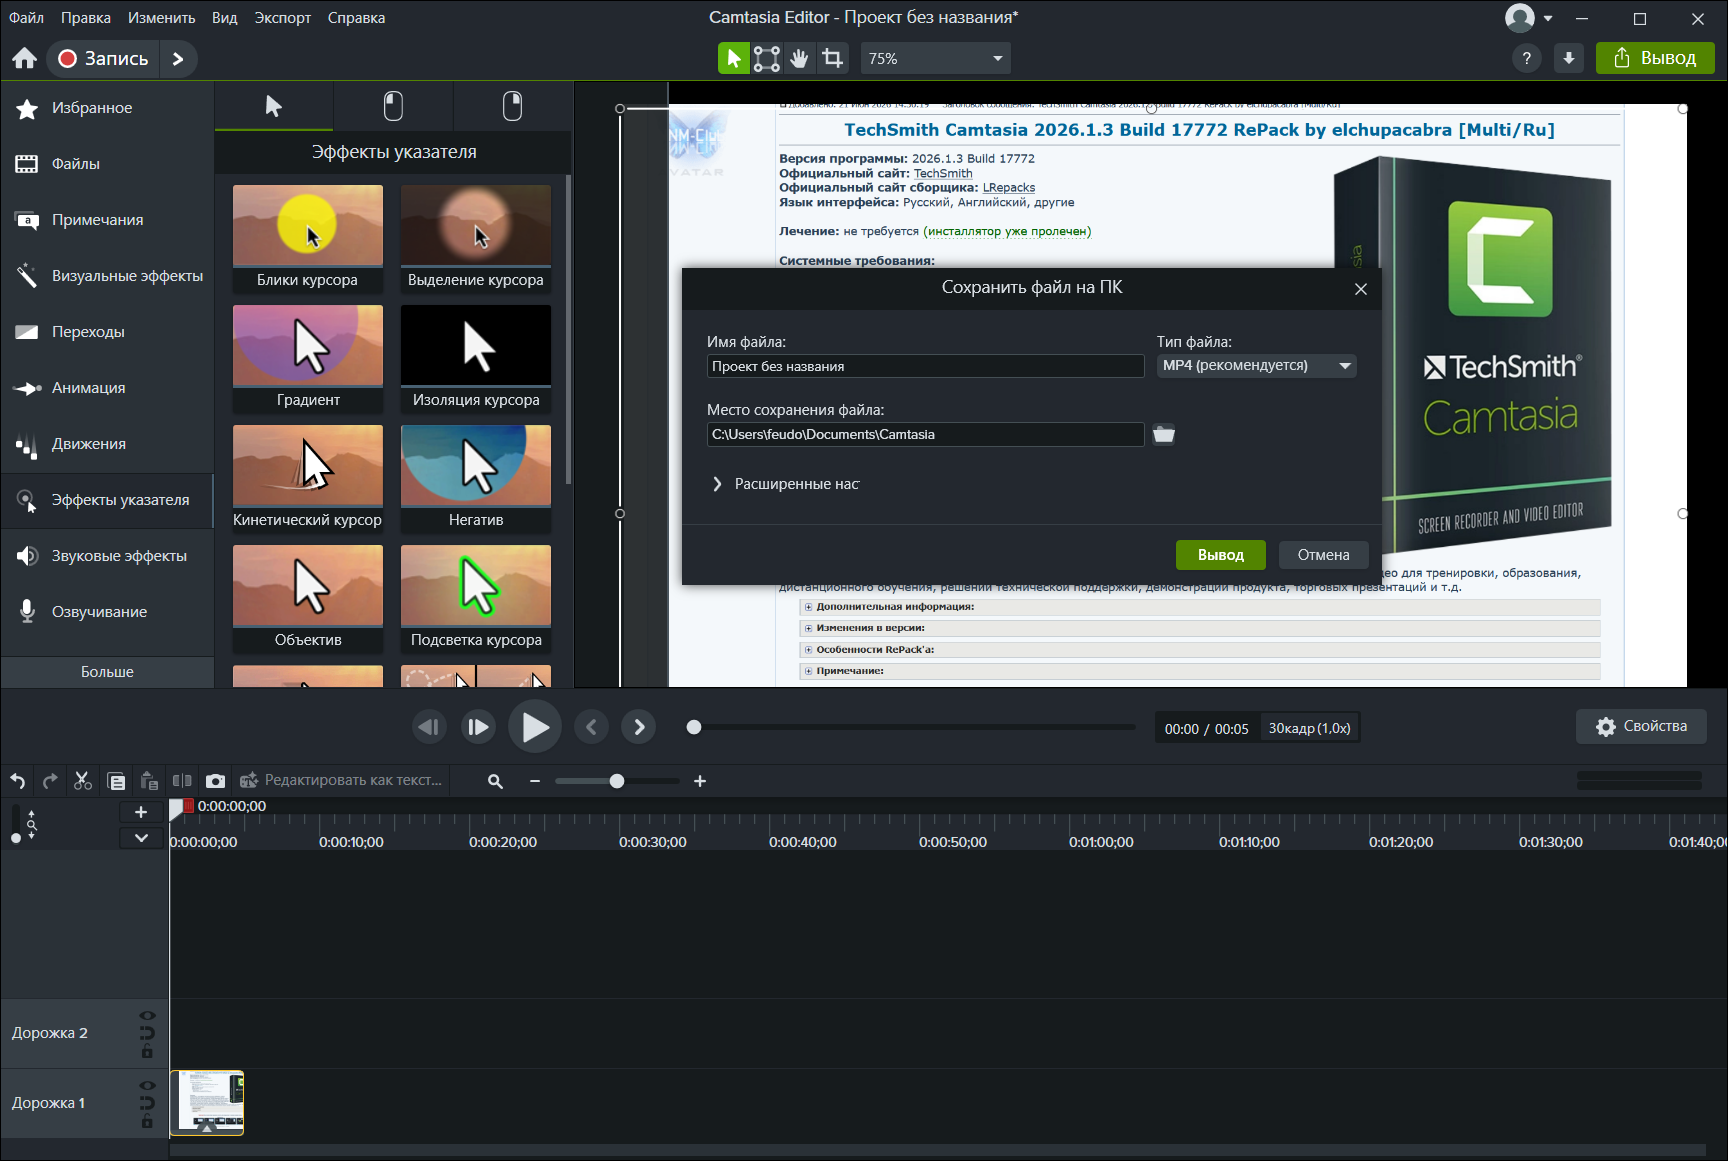Undo the last action in timeline toolbar
This screenshot has width=1728, height=1161.
coord(18,781)
